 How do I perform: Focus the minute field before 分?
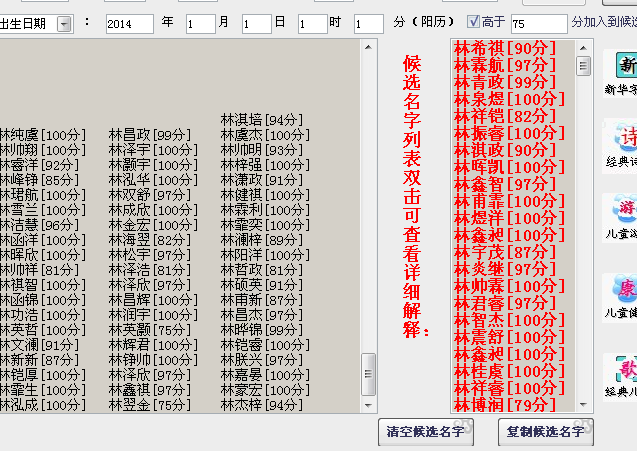coord(369,24)
